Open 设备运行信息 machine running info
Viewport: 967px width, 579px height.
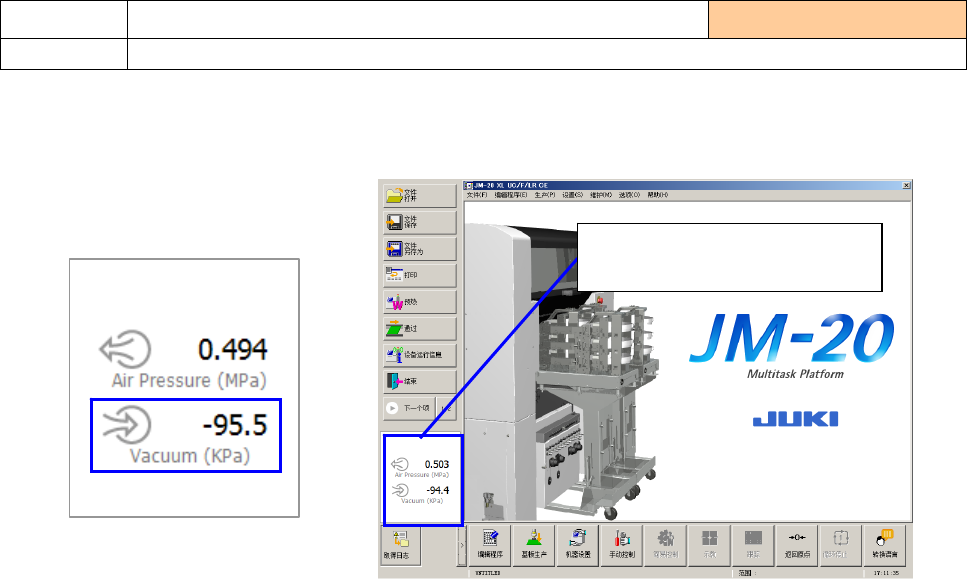419,355
